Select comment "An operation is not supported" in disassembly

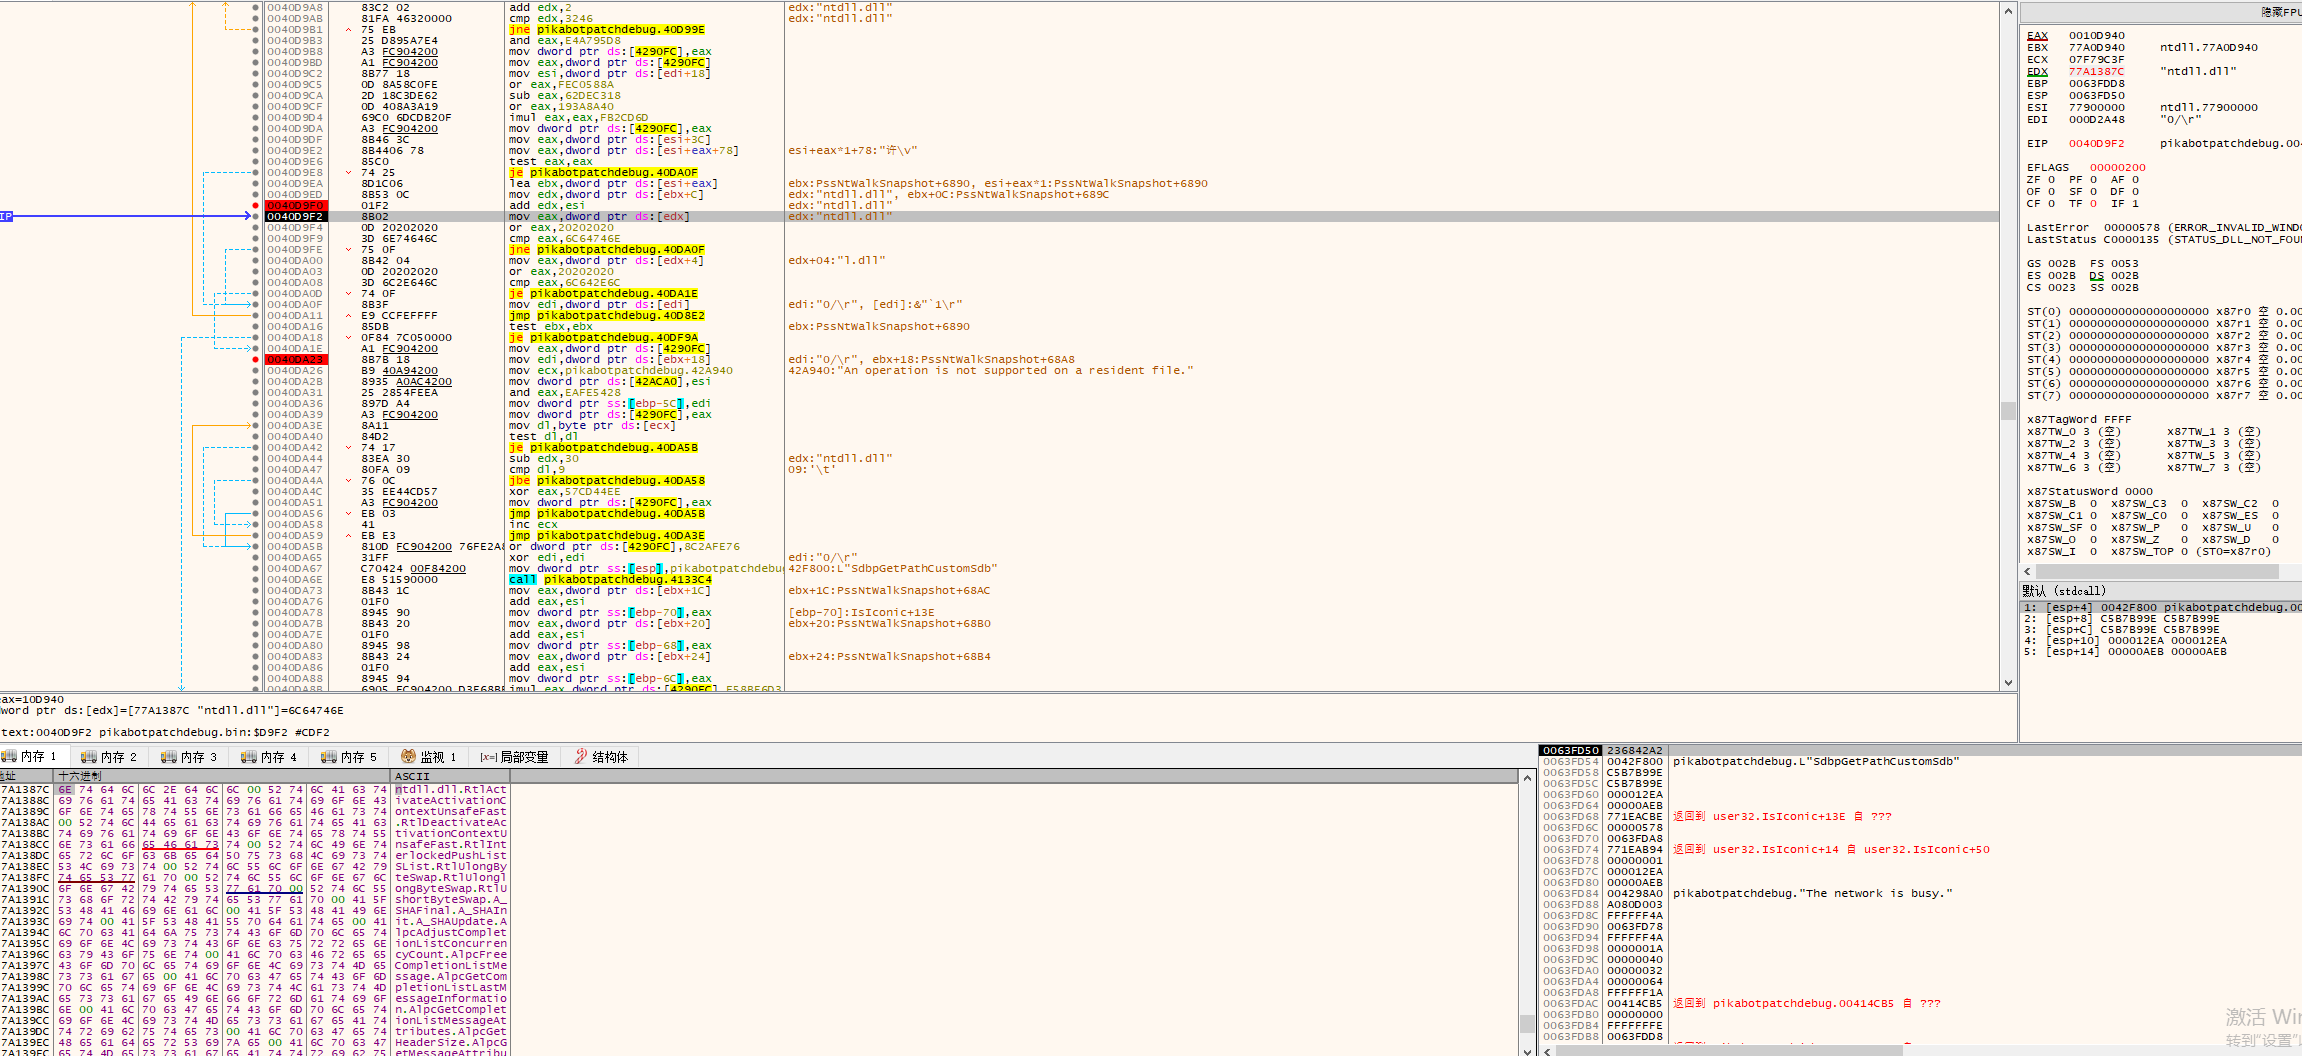(990, 370)
